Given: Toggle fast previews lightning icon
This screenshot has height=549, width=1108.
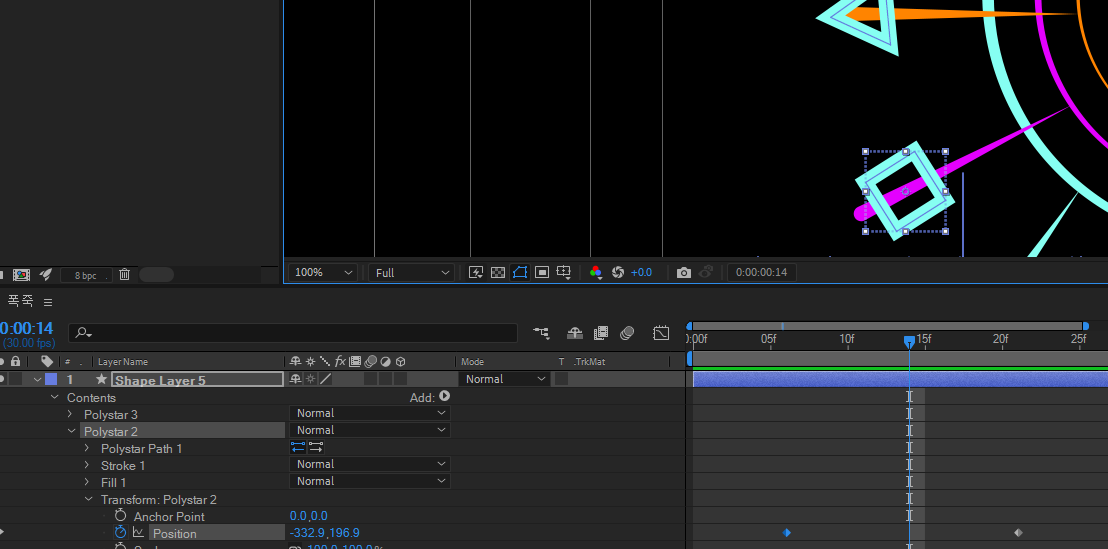Looking at the screenshot, I should [476, 273].
